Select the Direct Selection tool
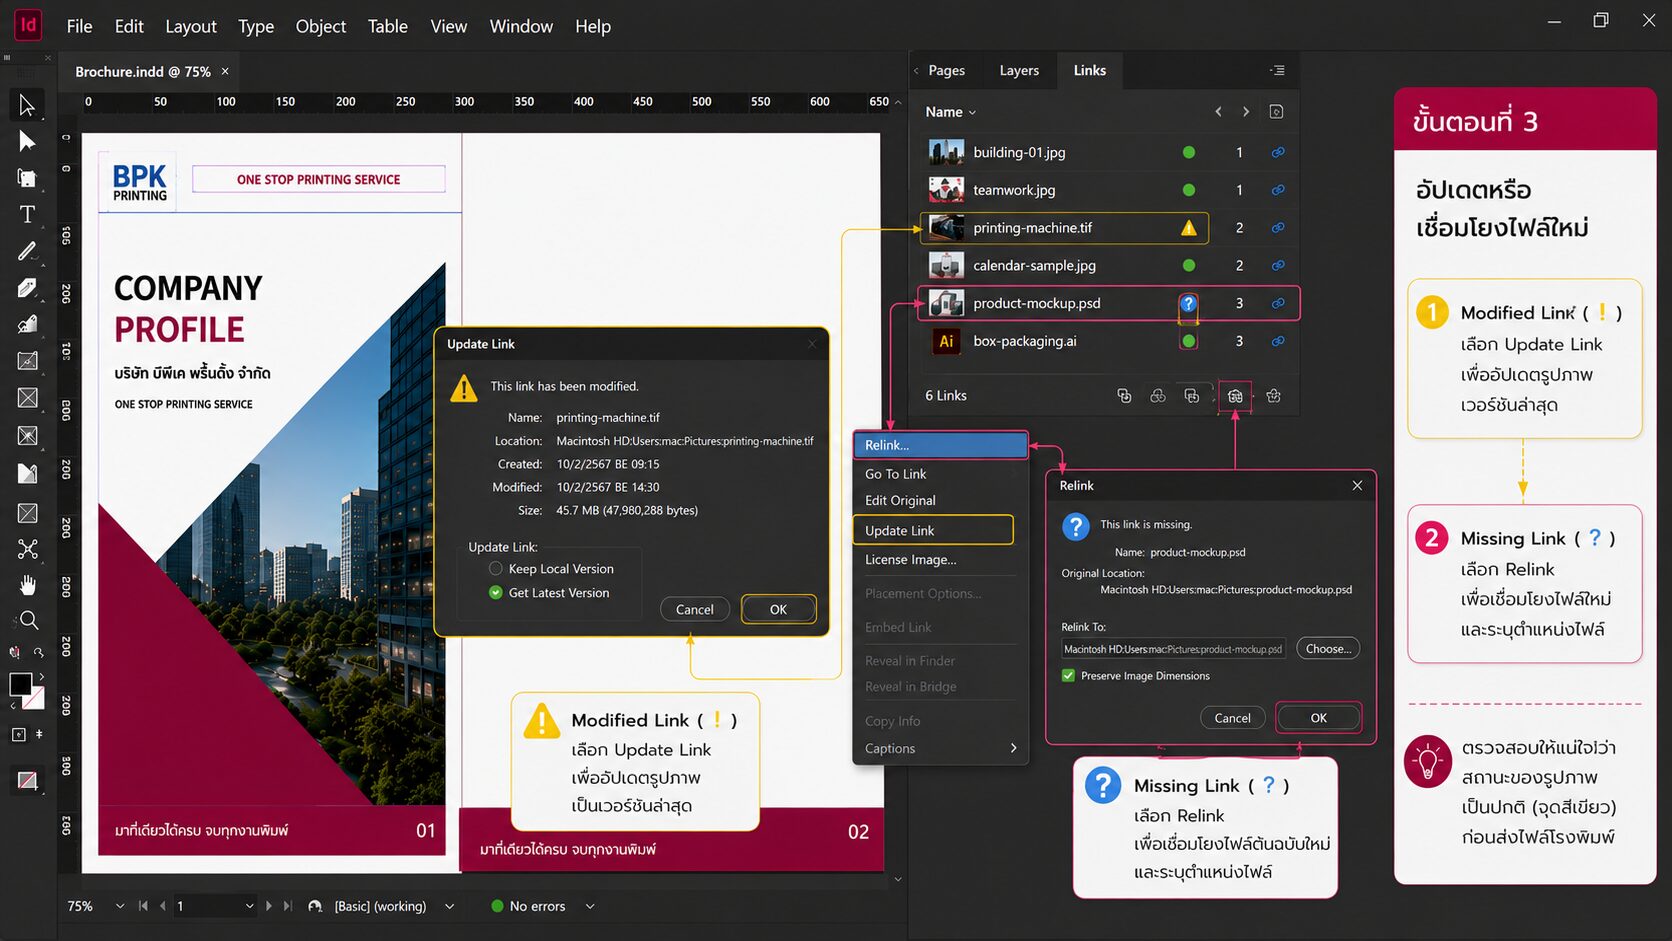 tap(27, 141)
